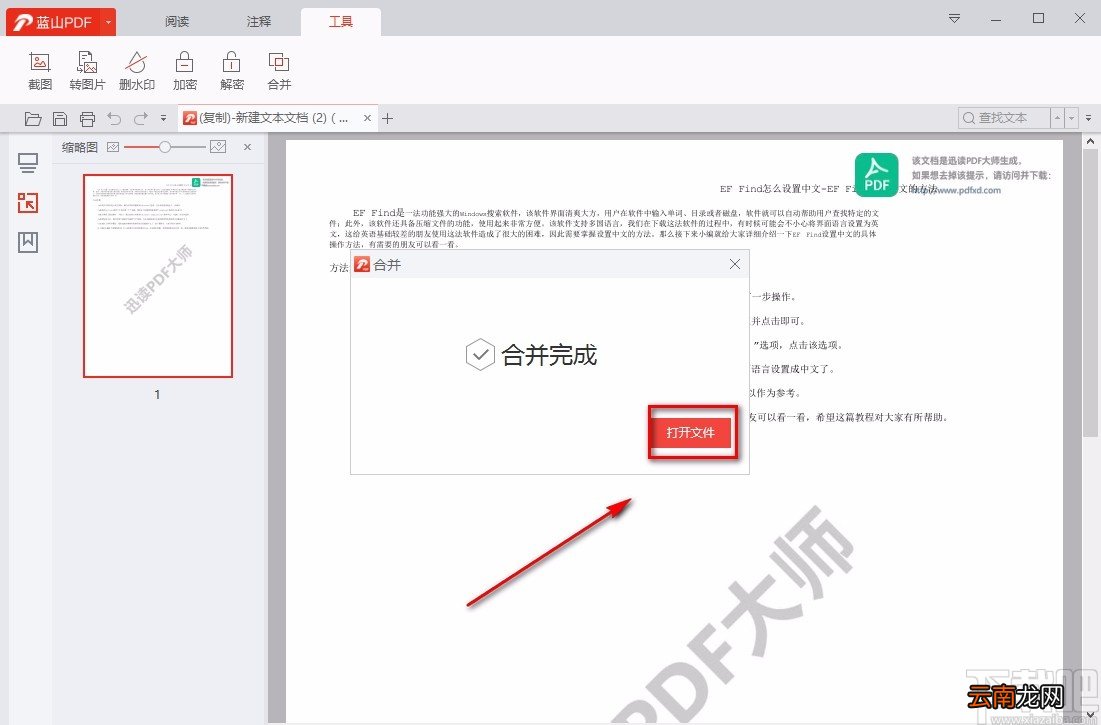Select the 转图片 convert to image tool
This screenshot has height=725, width=1101.
[87, 71]
